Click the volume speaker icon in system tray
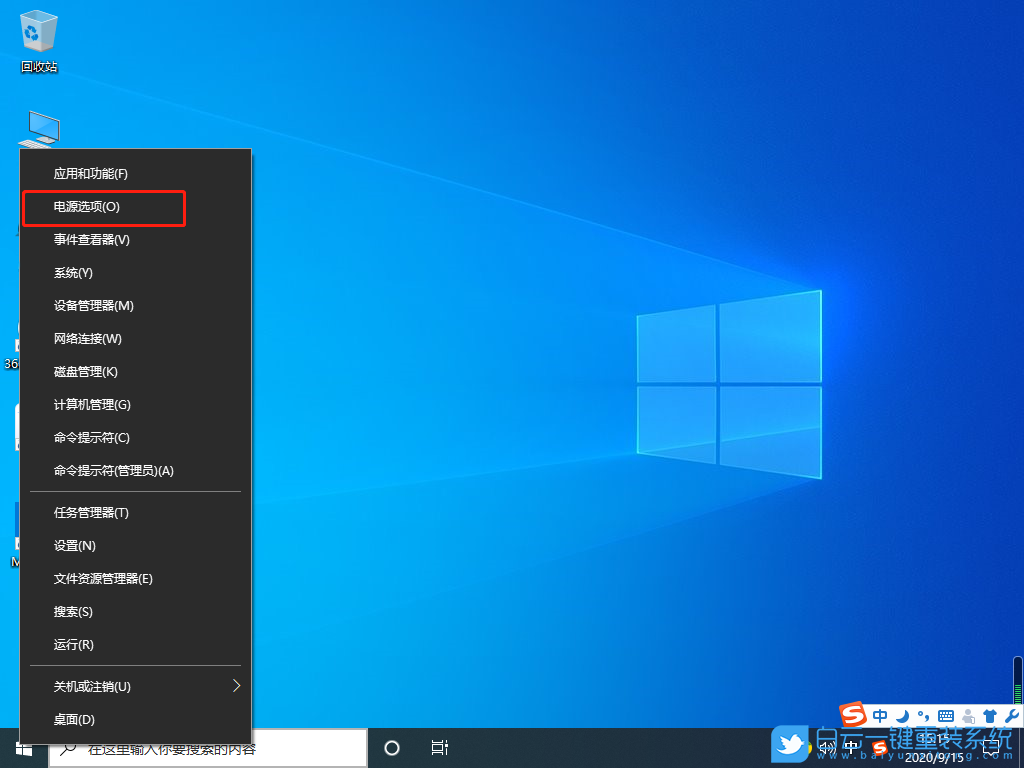This screenshot has height=768, width=1024. (x=826, y=747)
